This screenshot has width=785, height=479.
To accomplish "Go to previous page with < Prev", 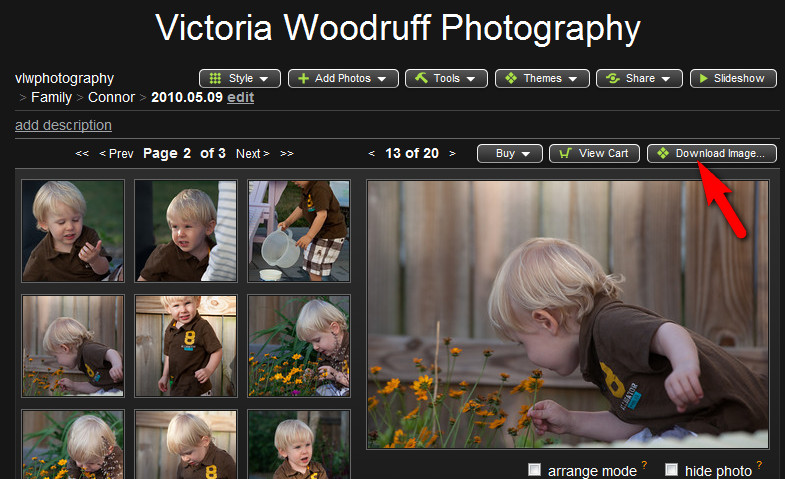I will point(117,154).
